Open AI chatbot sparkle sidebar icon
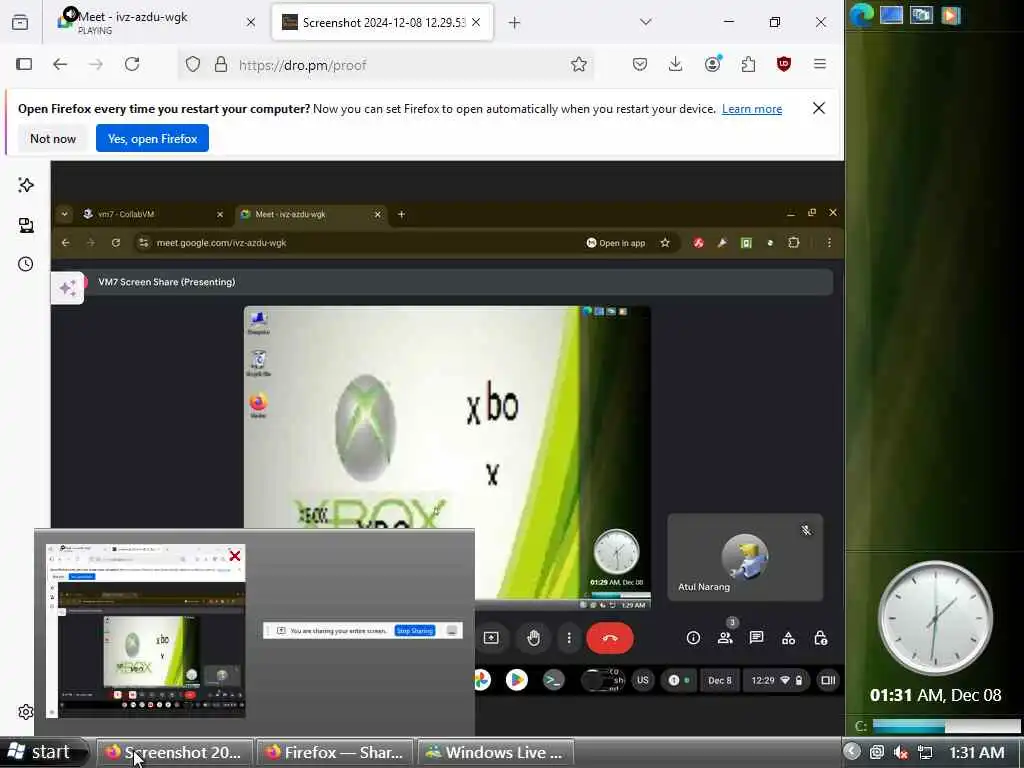This screenshot has height=768, width=1024. pos(25,185)
